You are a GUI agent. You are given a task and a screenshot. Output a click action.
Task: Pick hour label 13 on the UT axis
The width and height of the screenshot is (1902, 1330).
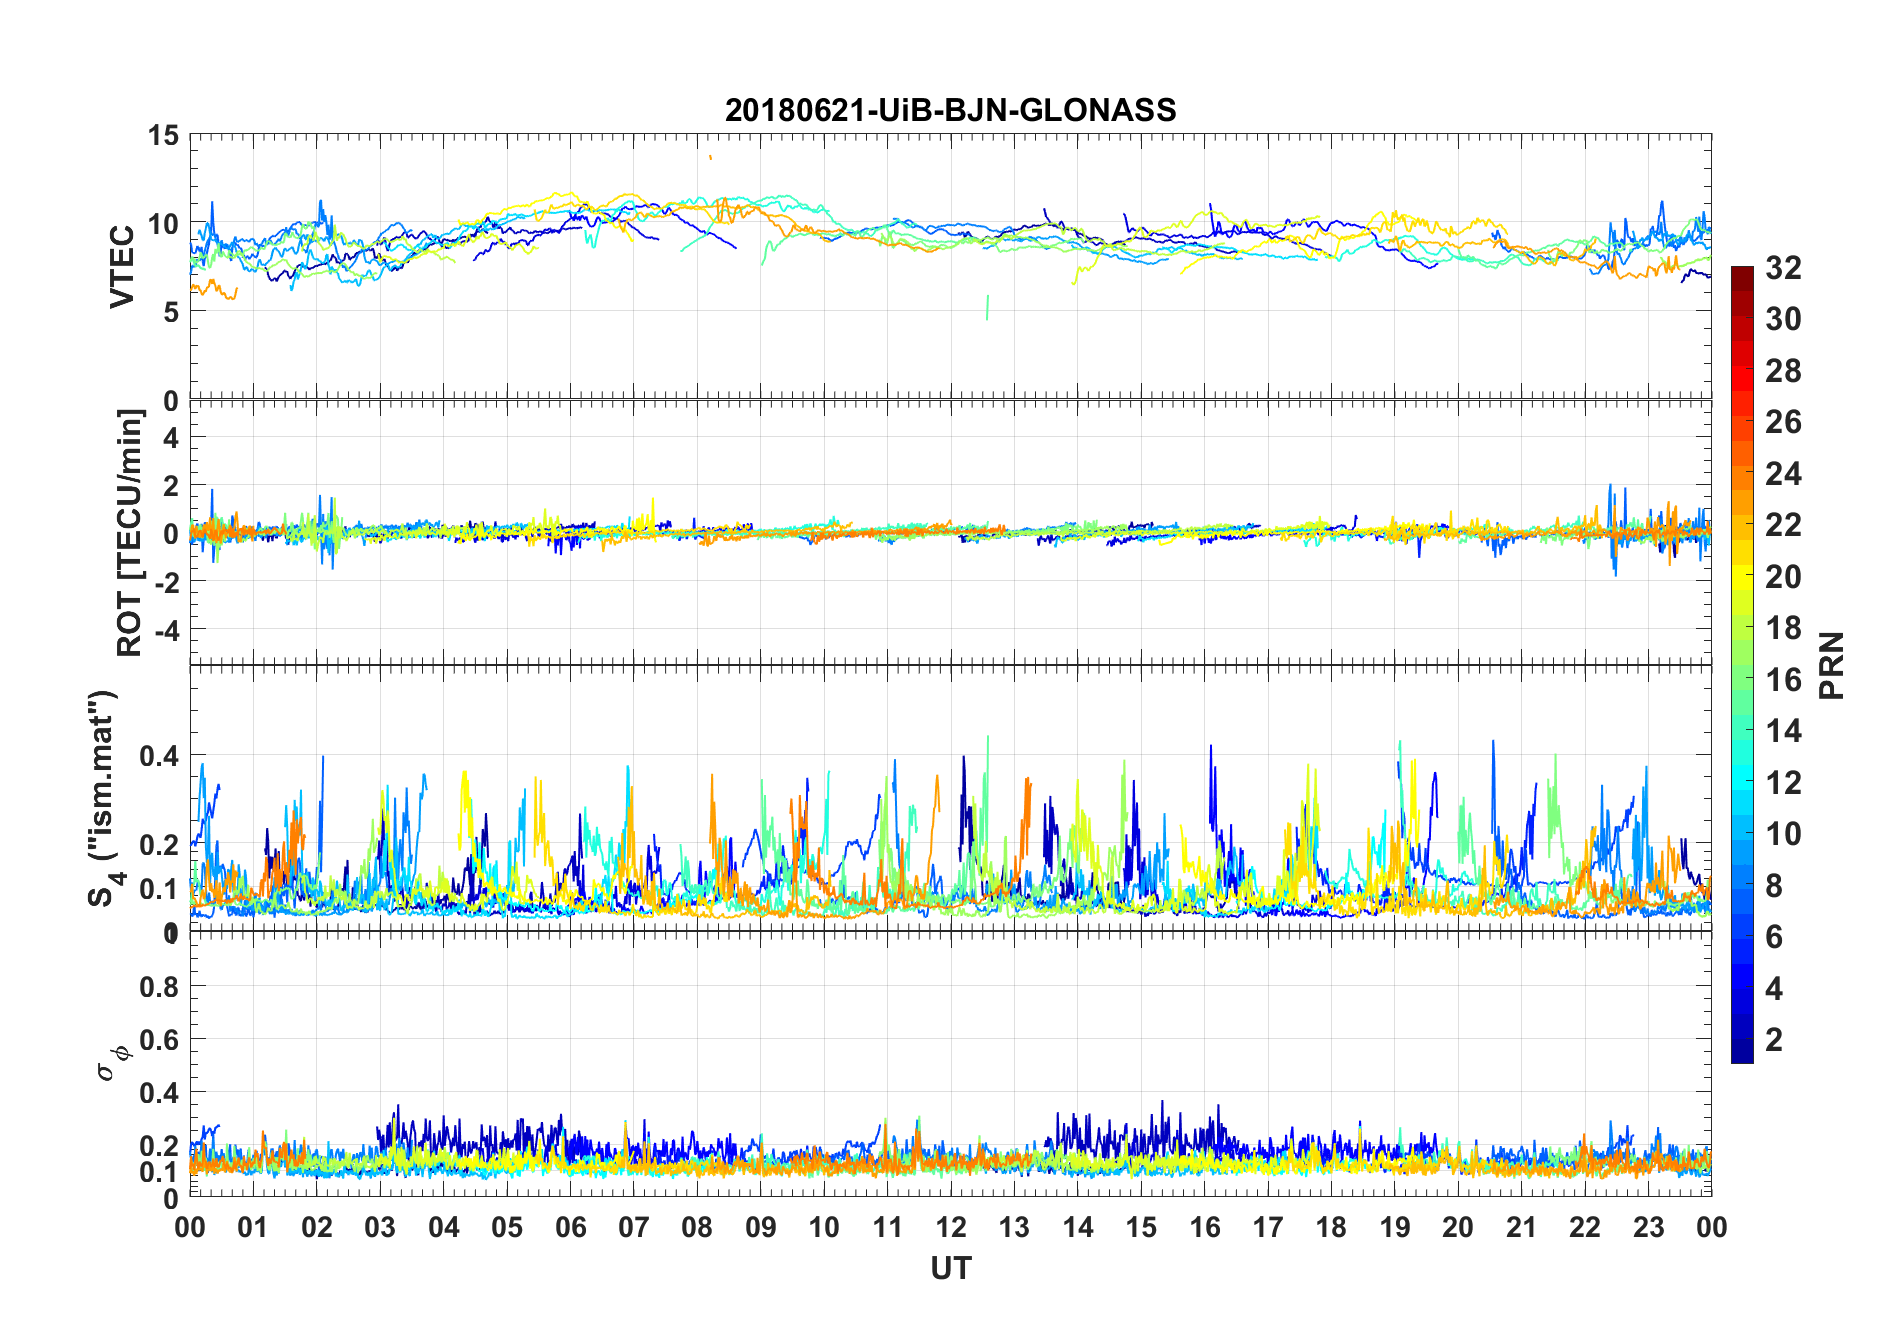click(1014, 1227)
